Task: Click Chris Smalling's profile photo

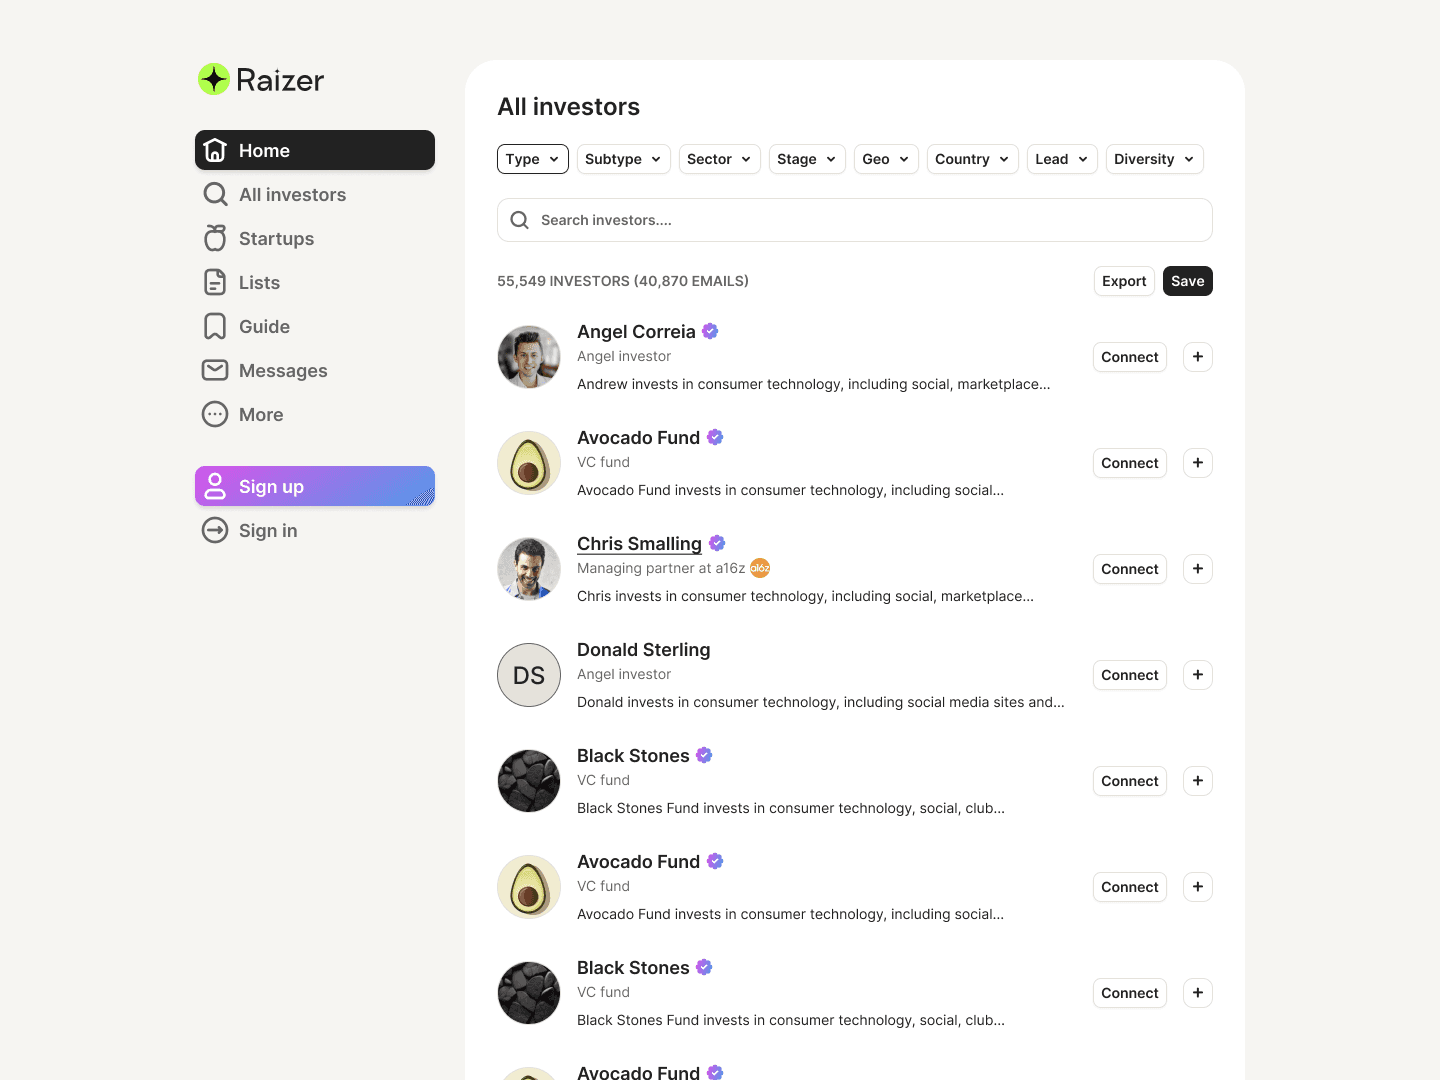Action: (529, 569)
